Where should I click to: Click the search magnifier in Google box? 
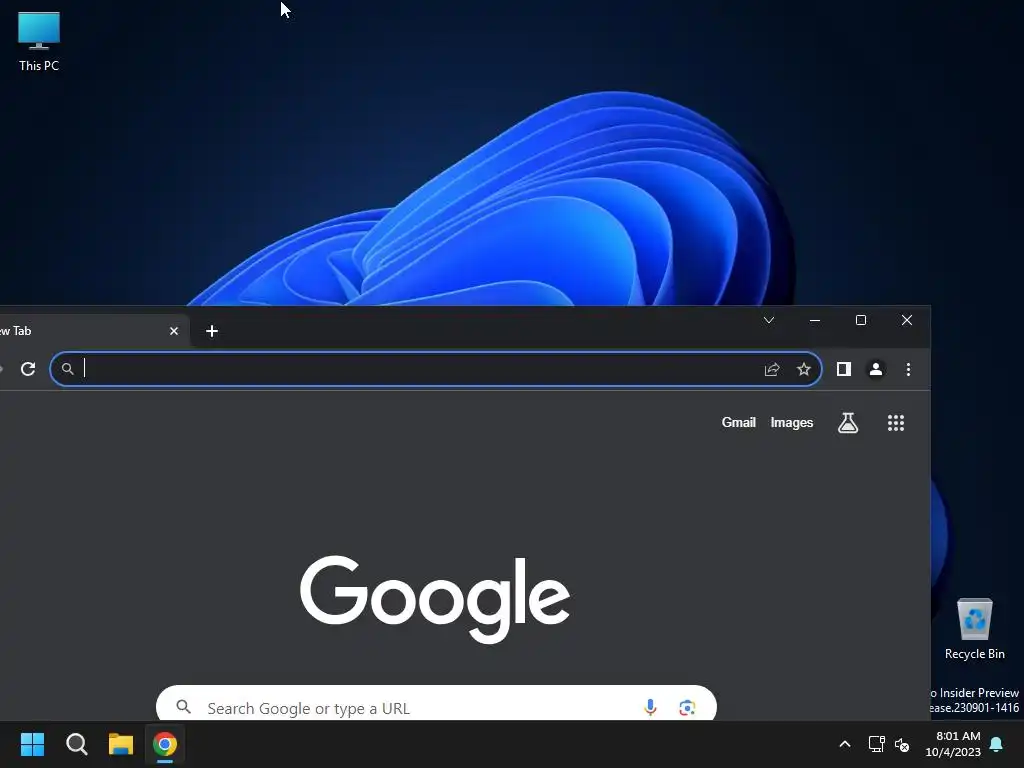coord(184,707)
